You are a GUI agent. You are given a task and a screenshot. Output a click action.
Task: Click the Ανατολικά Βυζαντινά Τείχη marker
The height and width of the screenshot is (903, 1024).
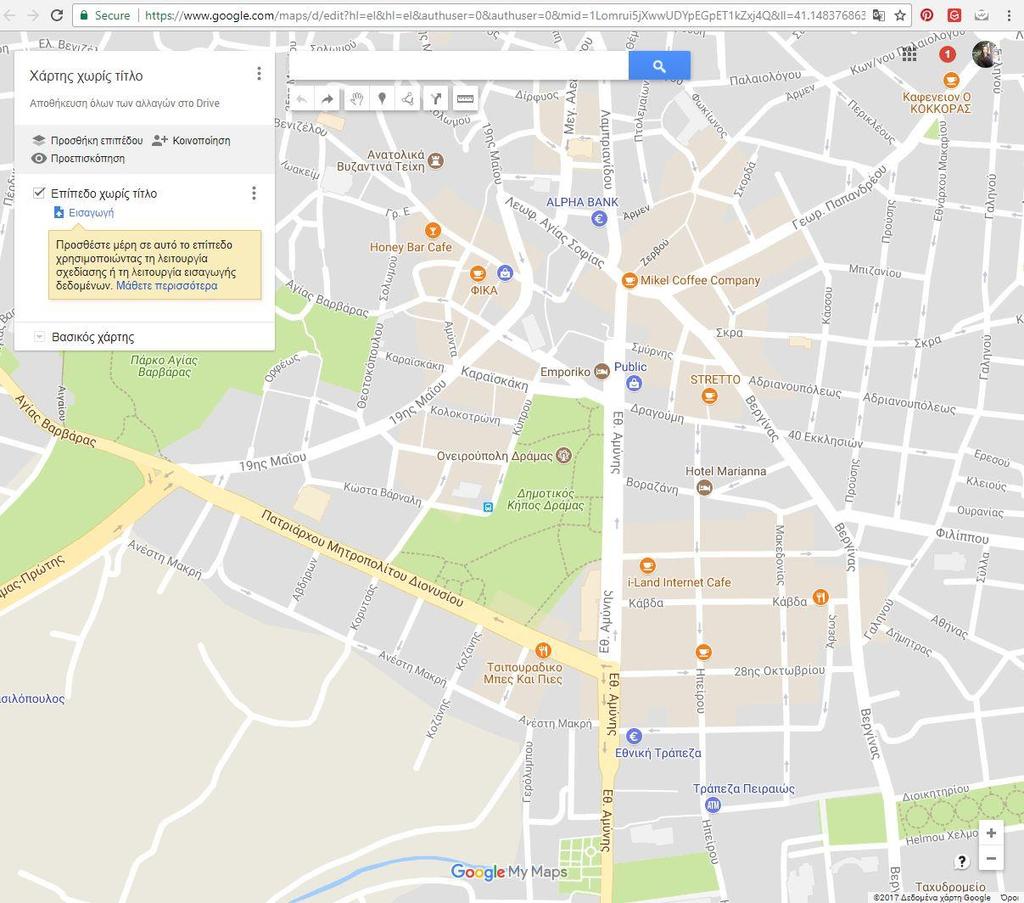click(436, 160)
